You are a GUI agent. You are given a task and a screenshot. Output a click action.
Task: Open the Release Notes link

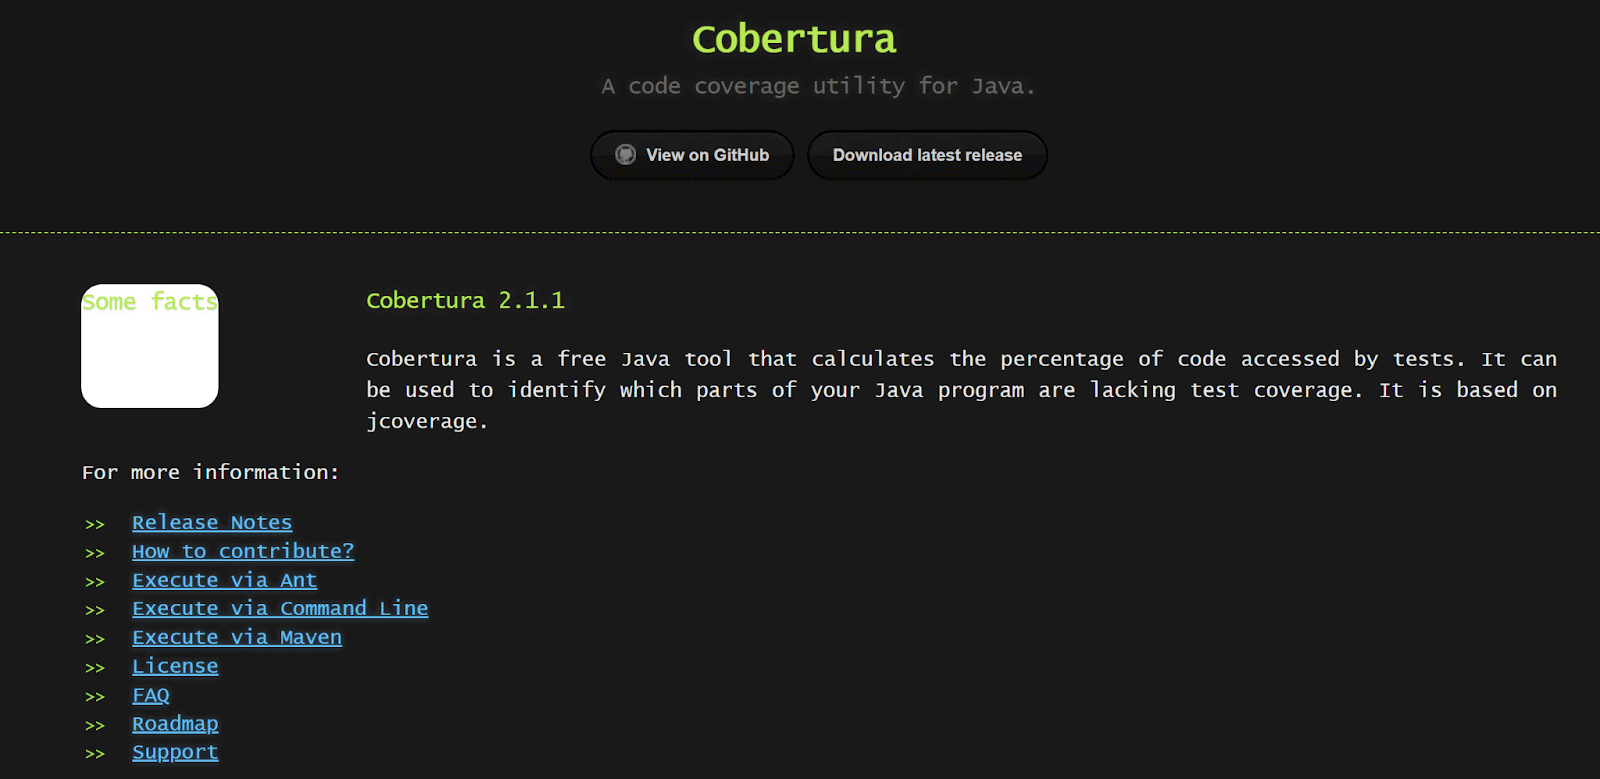point(212,522)
